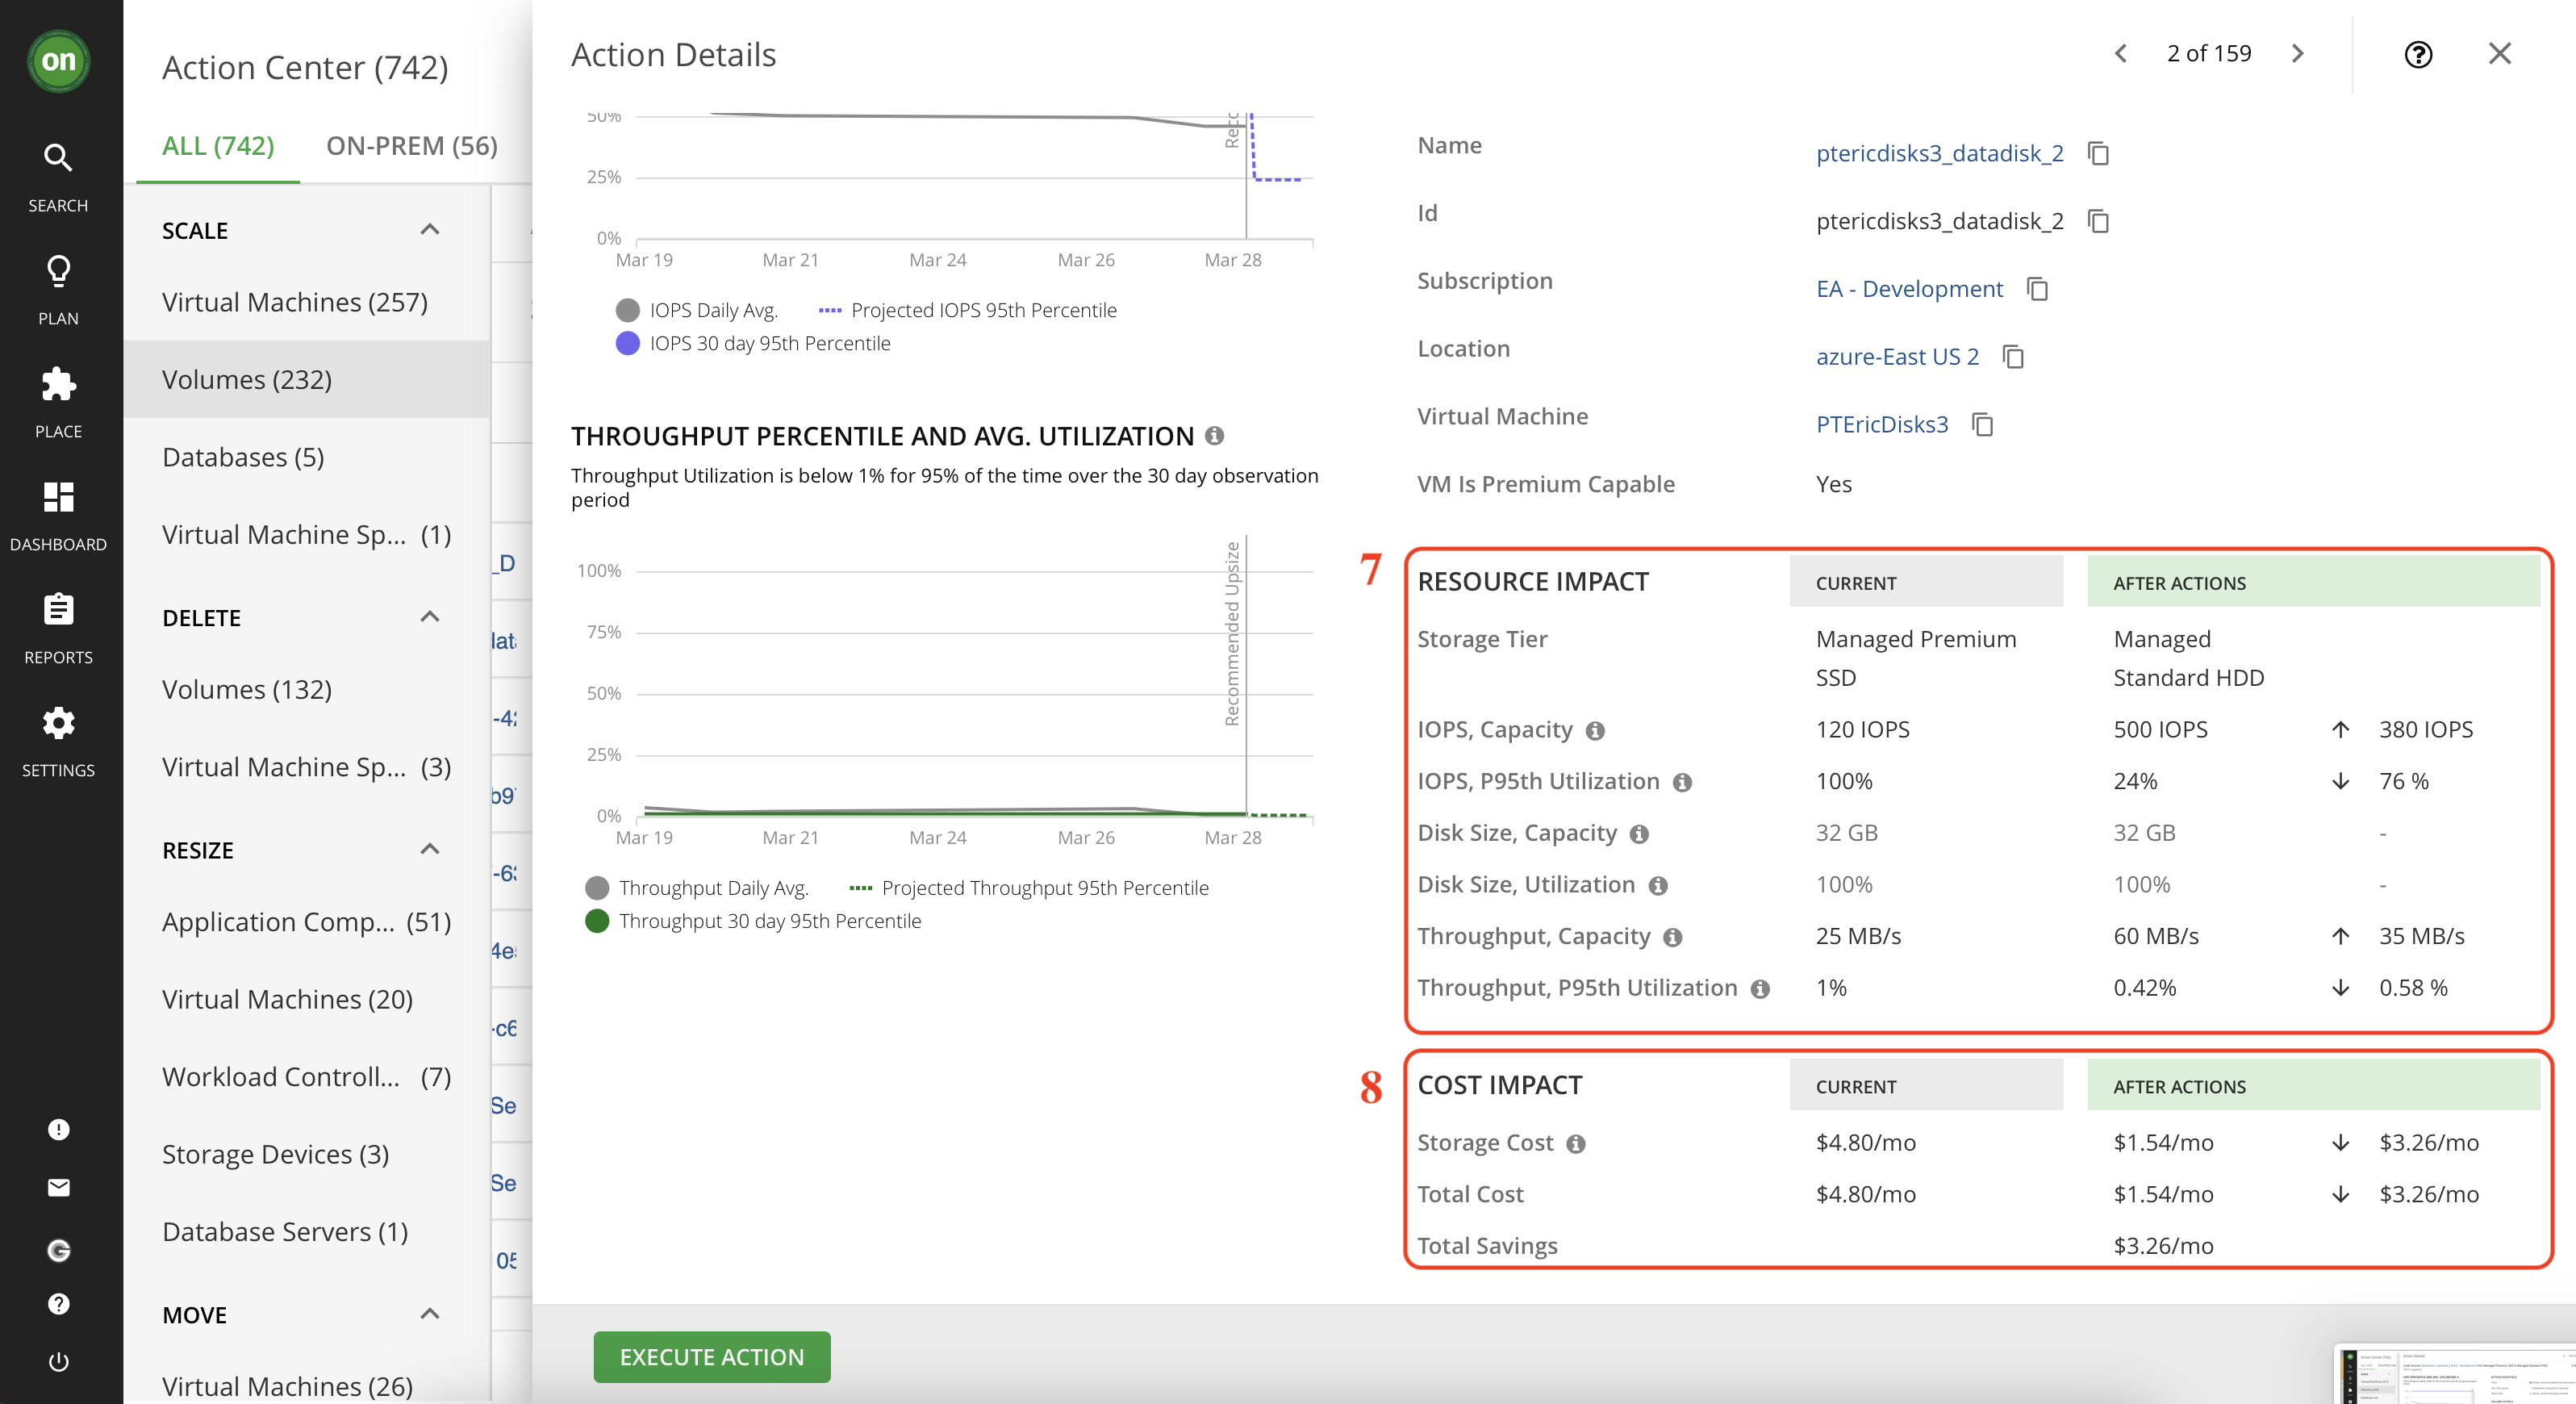Click the OnSpring logo icon top-left
The image size is (2576, 1404).
point(61,56)
